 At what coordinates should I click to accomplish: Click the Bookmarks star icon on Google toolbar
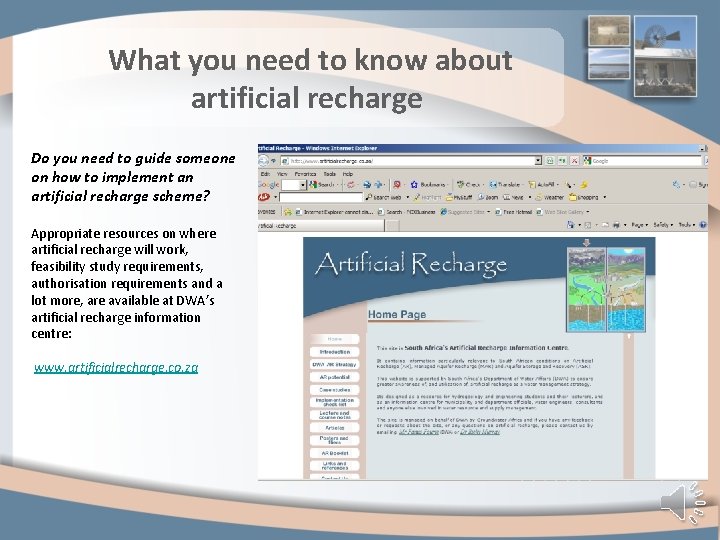pos(414,185)
